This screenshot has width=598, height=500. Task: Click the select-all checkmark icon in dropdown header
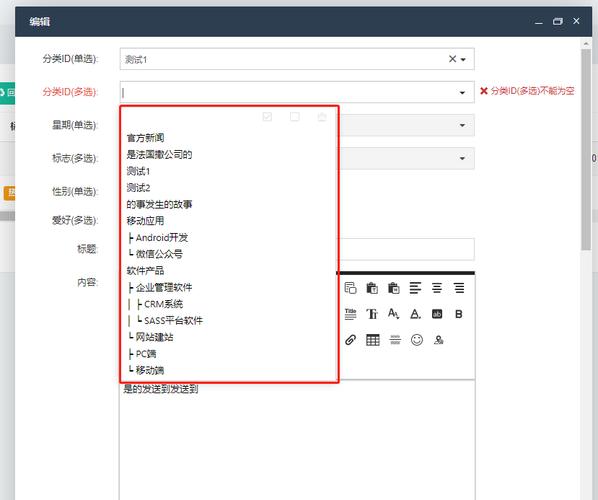click(x=267, y=116)
